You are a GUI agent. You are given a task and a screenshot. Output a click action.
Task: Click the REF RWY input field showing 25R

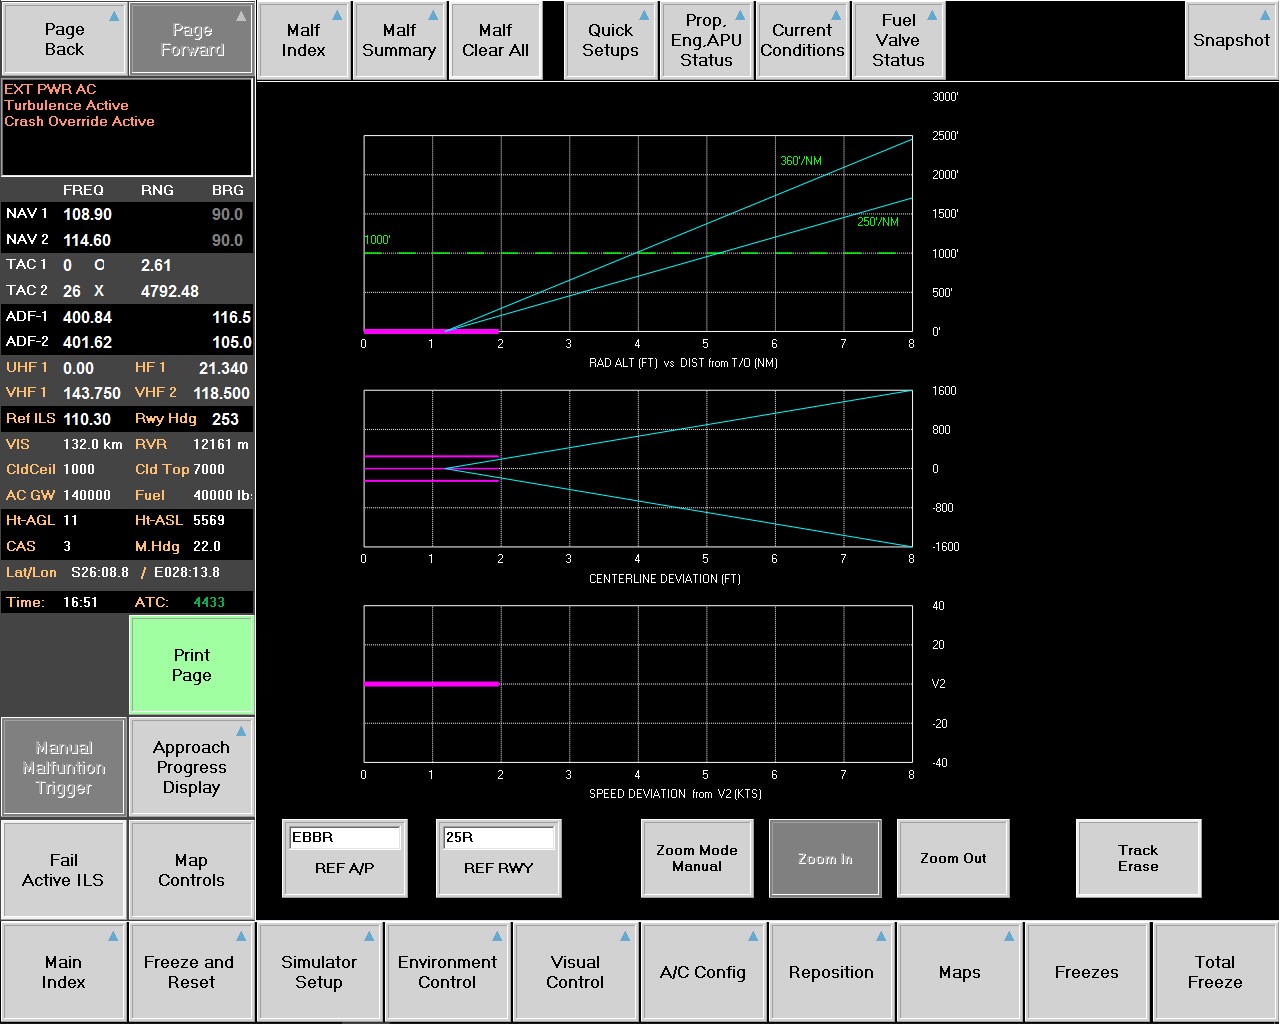click(x=498, y=837)
